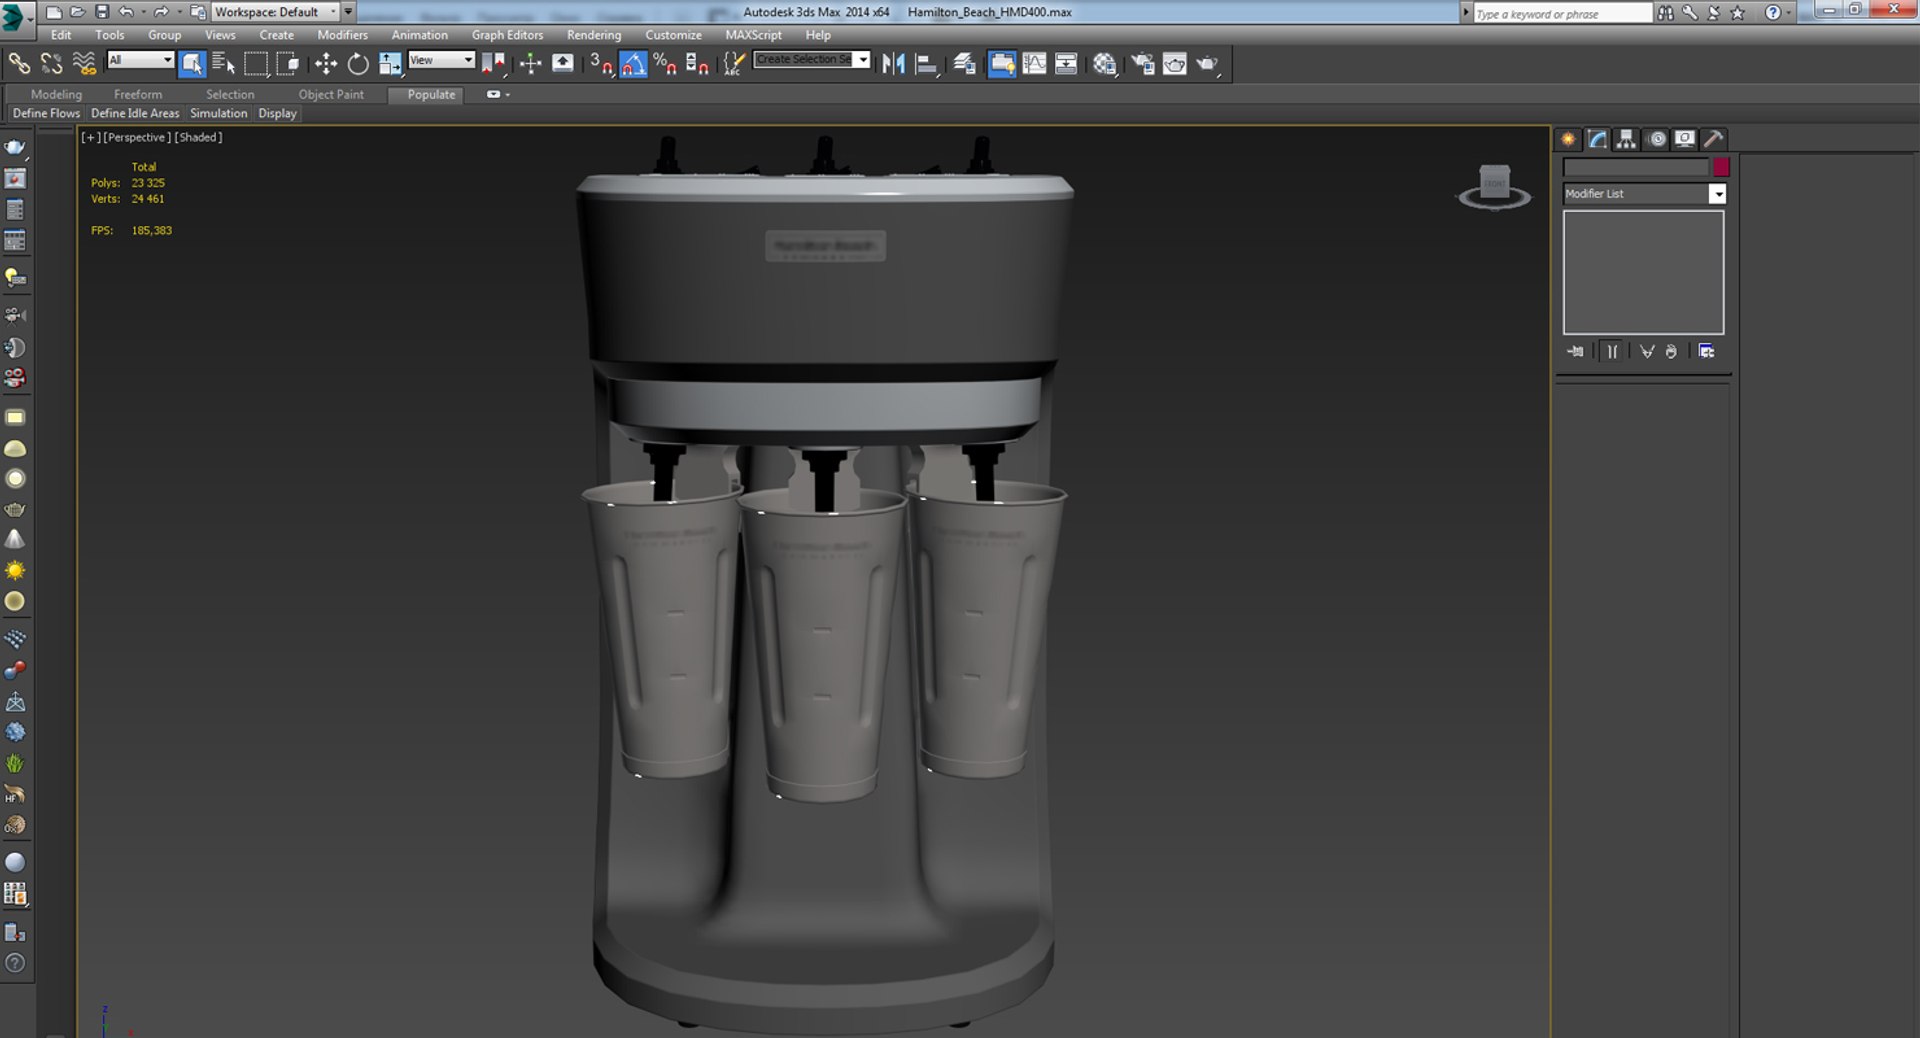Click the Define Idle Areas button
1920x1038 pixels.
click(135, 113)
